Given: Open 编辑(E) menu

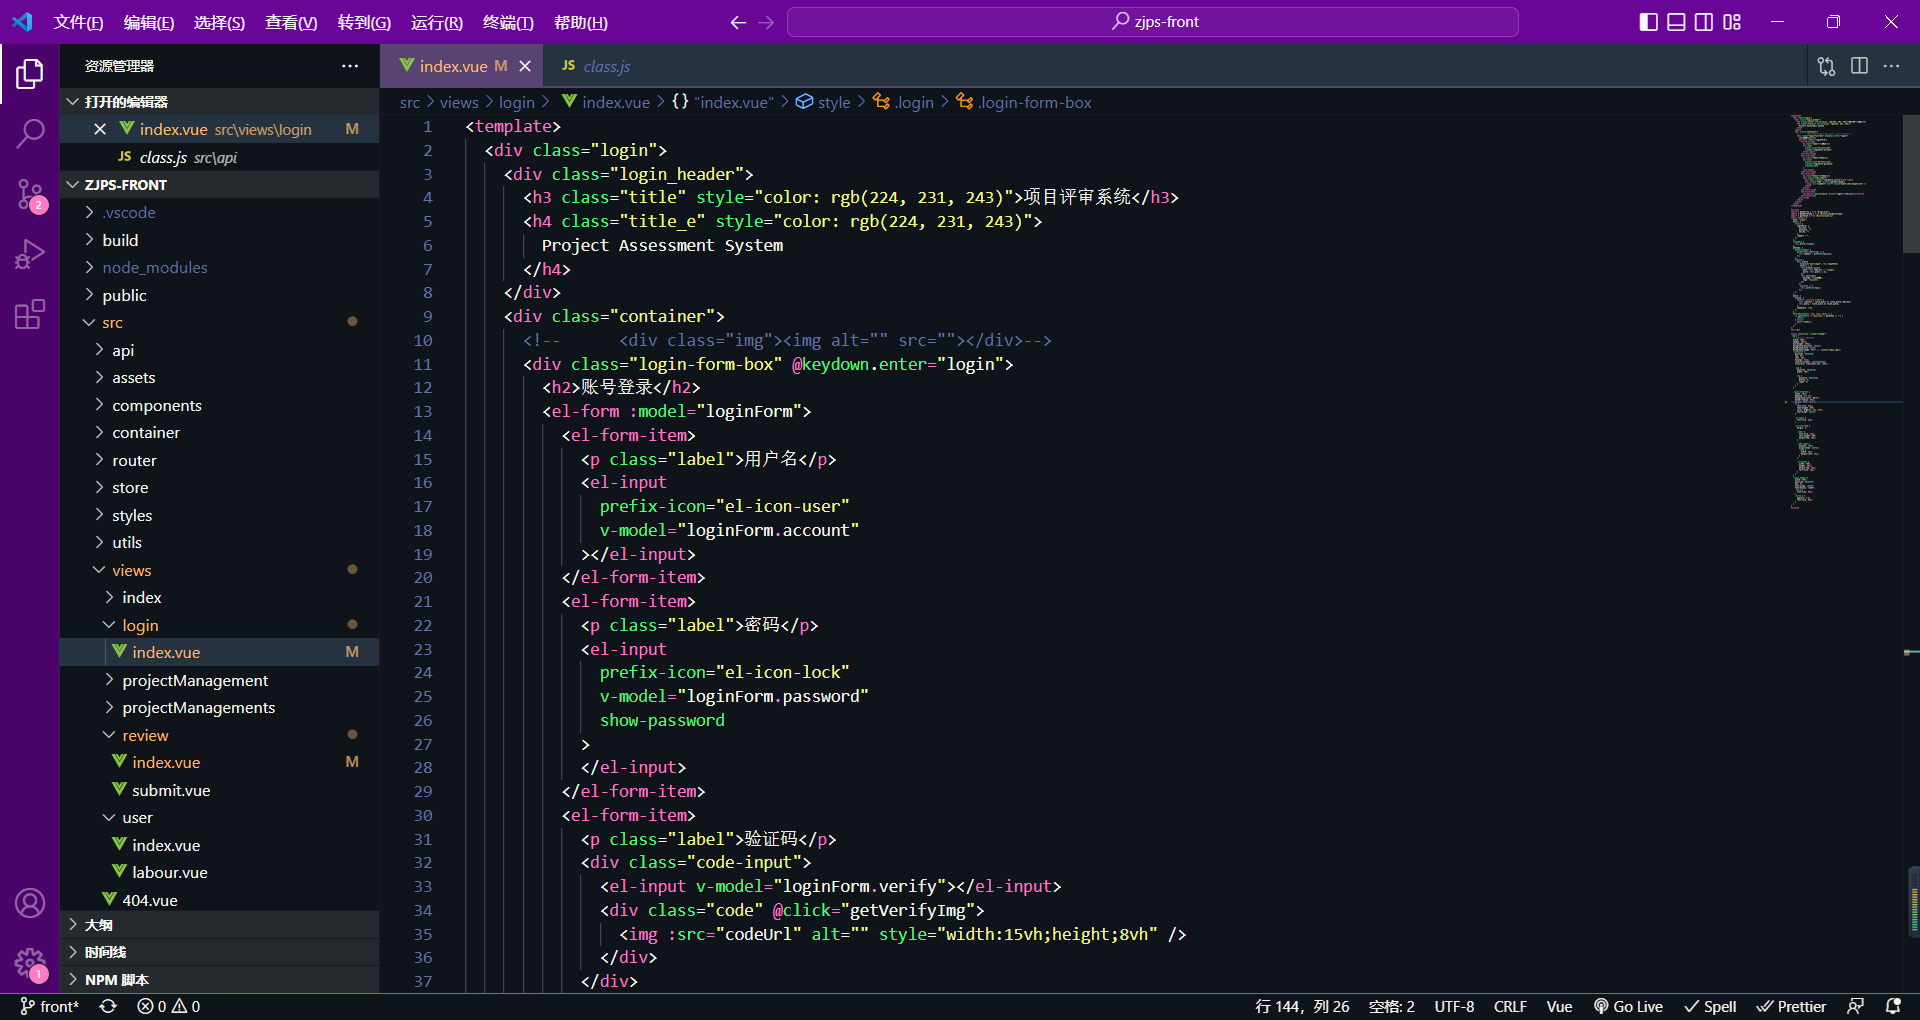Looking at the screenshot, I should tap(149, 22).
